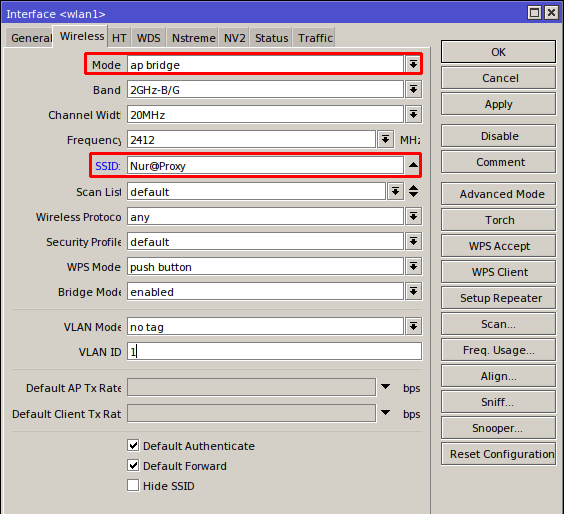Open the Security Profile dropdown
564x514 pixels.
[413, 241]
